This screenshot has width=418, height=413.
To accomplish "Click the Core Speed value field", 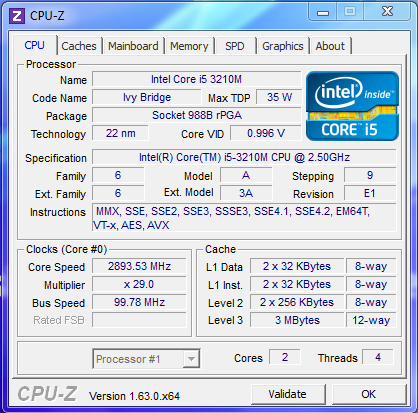I will tap(139, 266).
